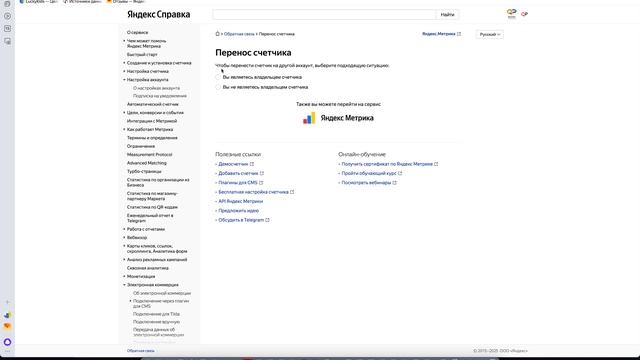The height and width of the screenshot is (360, 640).
Task: Click the orange icon in browser sidebar bottom
Action: [x=7, y=326]
